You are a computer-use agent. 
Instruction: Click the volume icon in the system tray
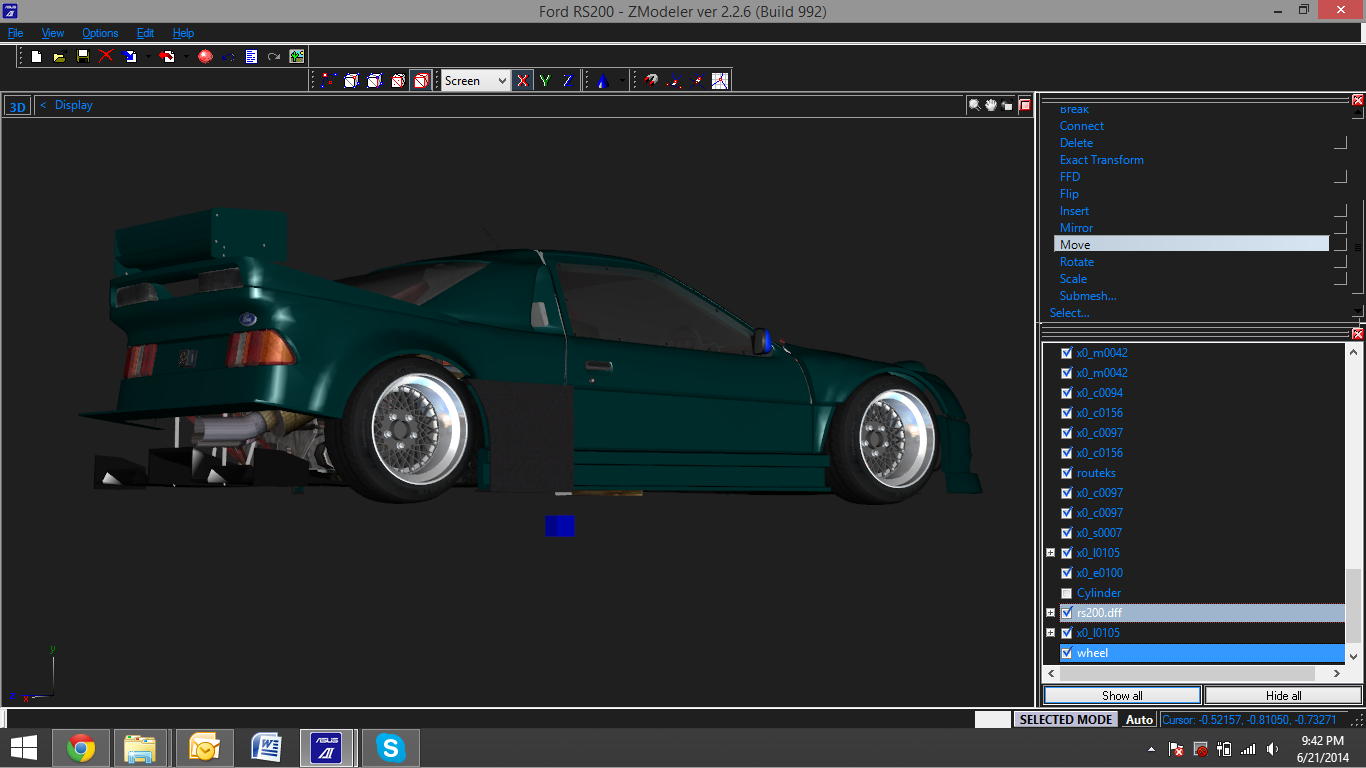[1271, 748]
